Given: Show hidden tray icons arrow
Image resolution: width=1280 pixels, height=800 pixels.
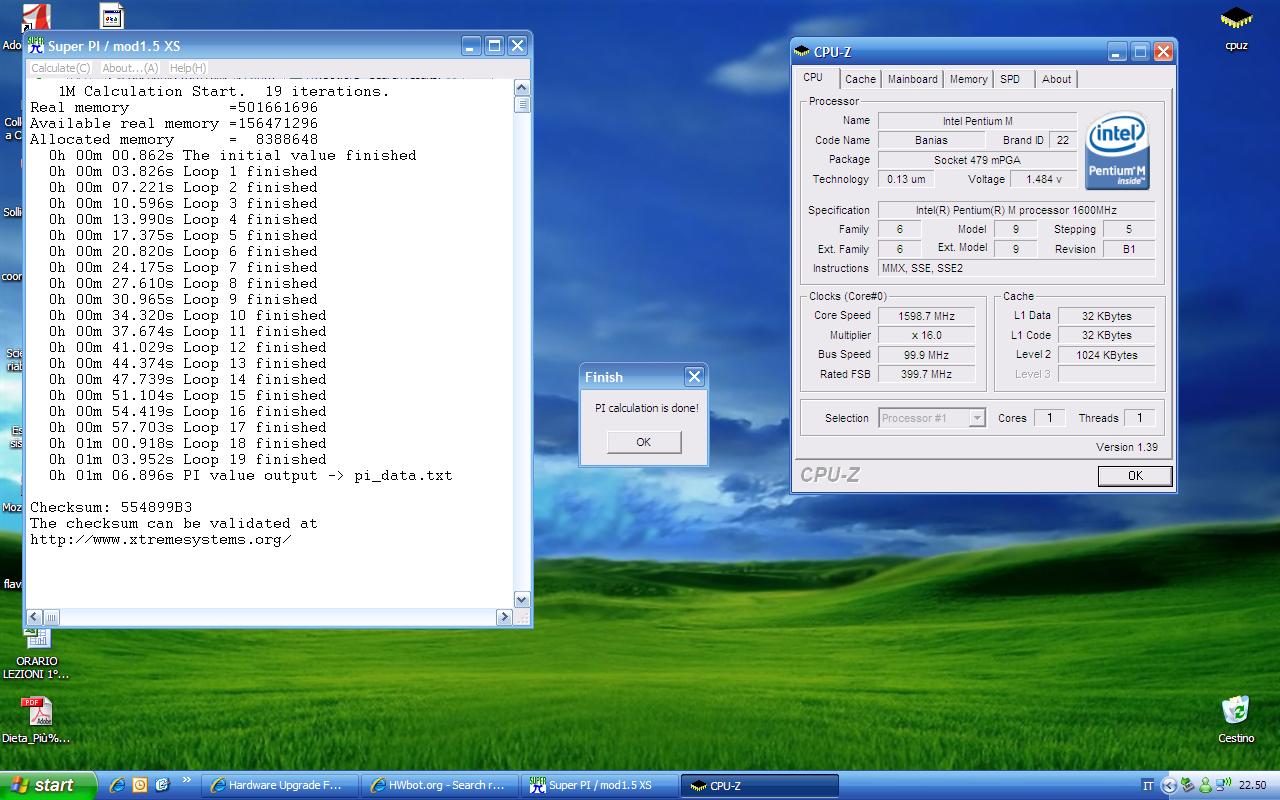Looking at the screenshot, I should point(1170,786).
